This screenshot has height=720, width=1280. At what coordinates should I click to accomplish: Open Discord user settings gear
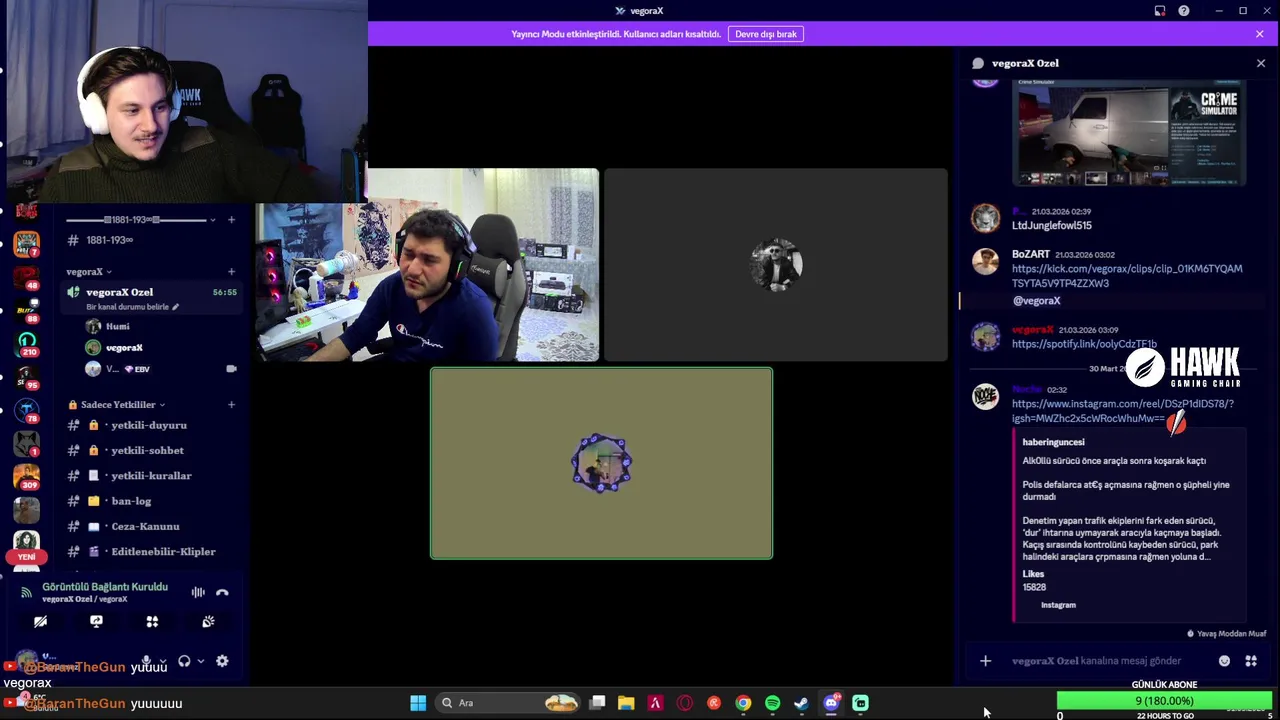click(x=222, y=661)
